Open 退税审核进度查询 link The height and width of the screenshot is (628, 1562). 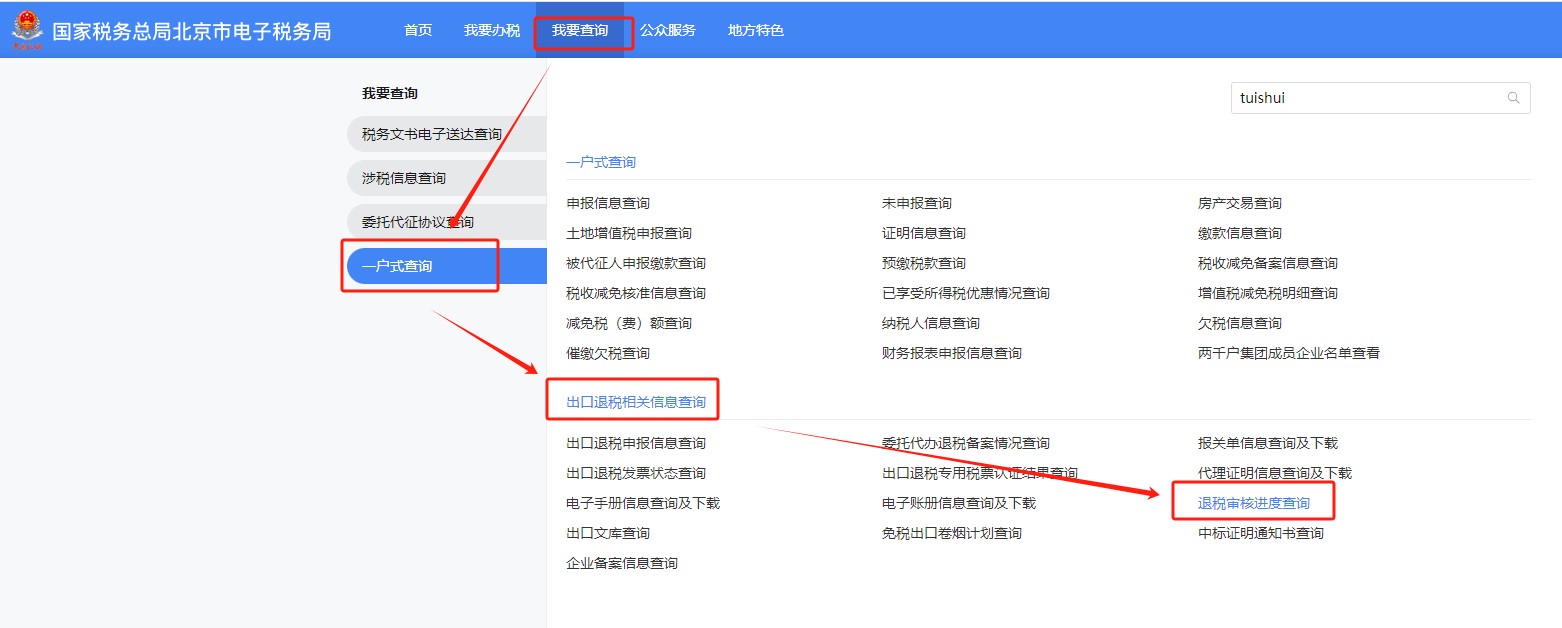1253,503
